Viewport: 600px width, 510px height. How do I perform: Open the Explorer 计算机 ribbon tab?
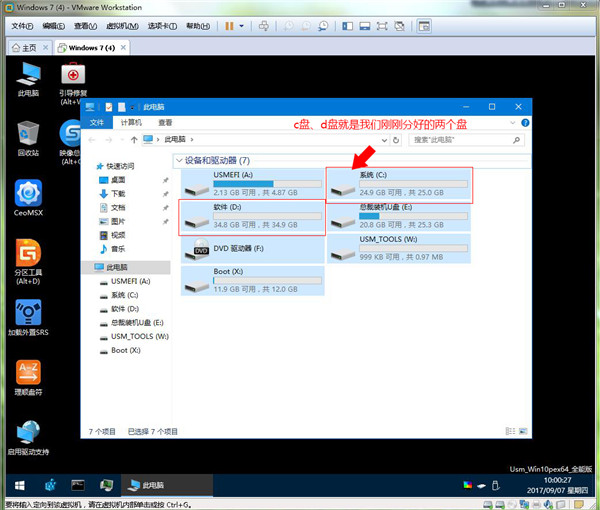pyautogui.click(x=131, y=122)
